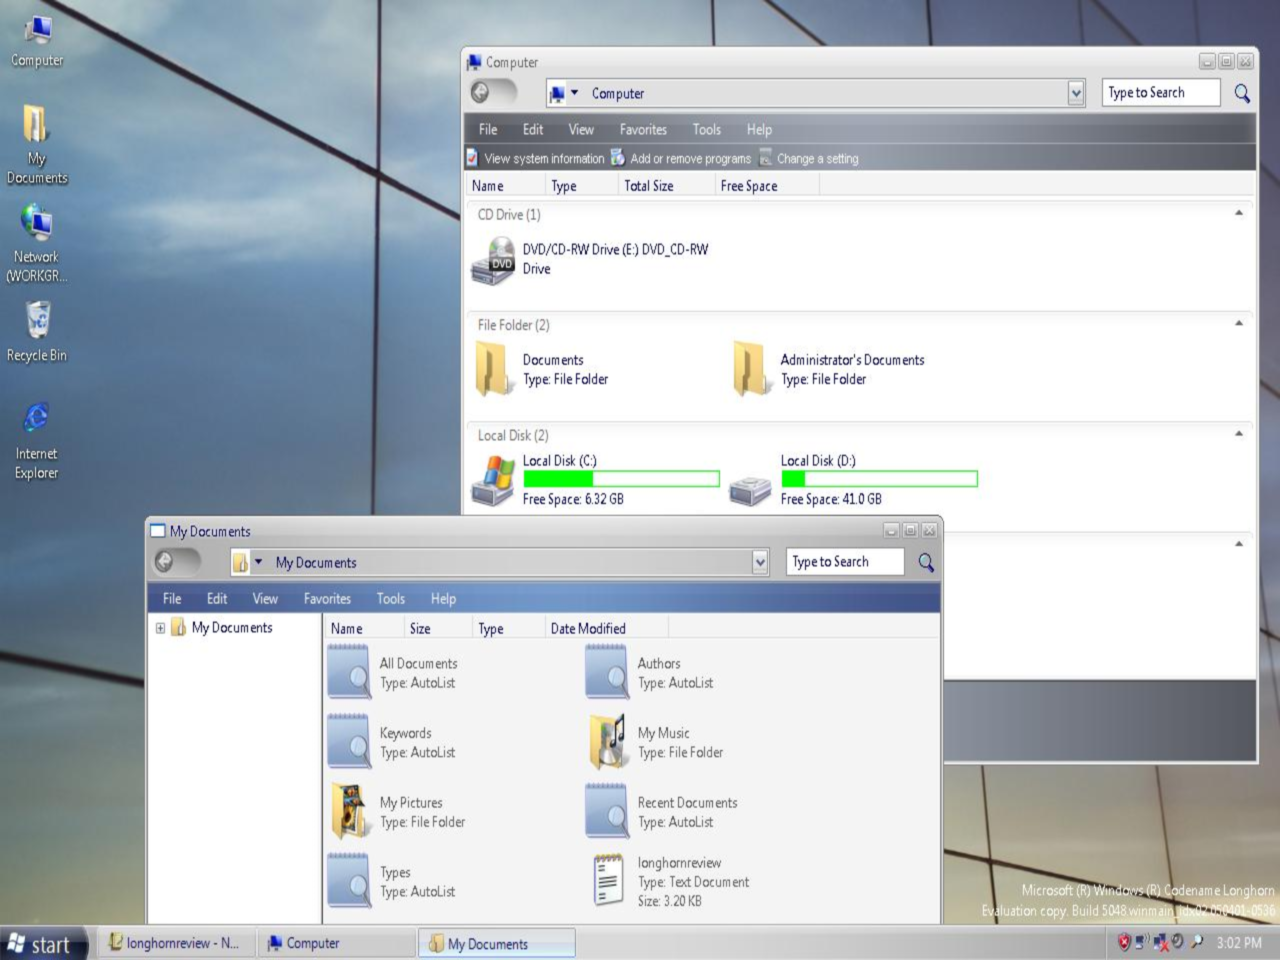The image size is (1280, 960).
Task: Open Tools menu in Computer window
Action: pos(707,130)
